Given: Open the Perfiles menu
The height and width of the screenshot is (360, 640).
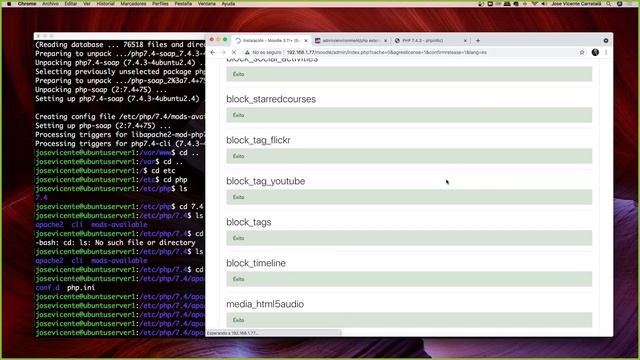Looking at the screenshot, I should (x=160, y=4).
